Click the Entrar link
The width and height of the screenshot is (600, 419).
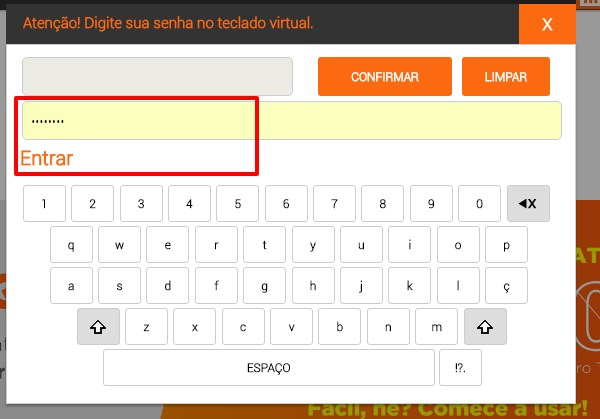46,158
